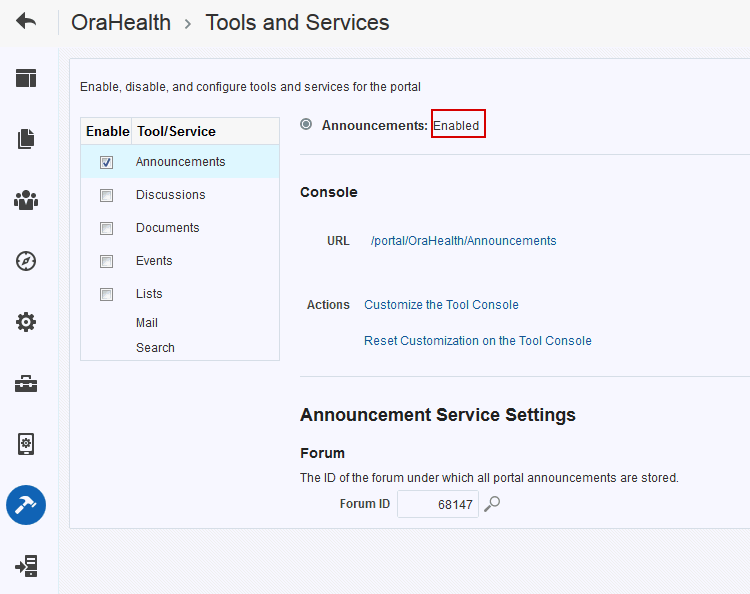Open the device settings icon
The width and height of the screenshot is (750, 594).
[x=26, y=444]
